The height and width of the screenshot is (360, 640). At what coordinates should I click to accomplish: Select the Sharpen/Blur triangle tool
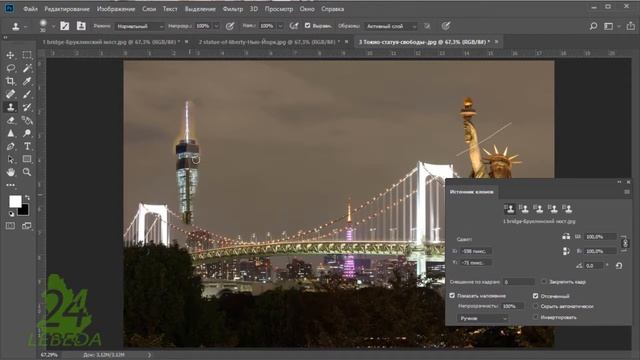pos(11,133)
